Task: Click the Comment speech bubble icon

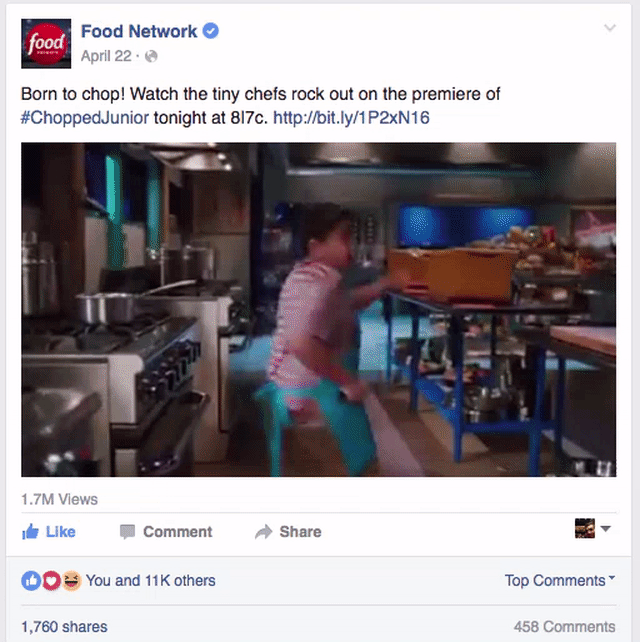Action: click(x=127, y=532)
